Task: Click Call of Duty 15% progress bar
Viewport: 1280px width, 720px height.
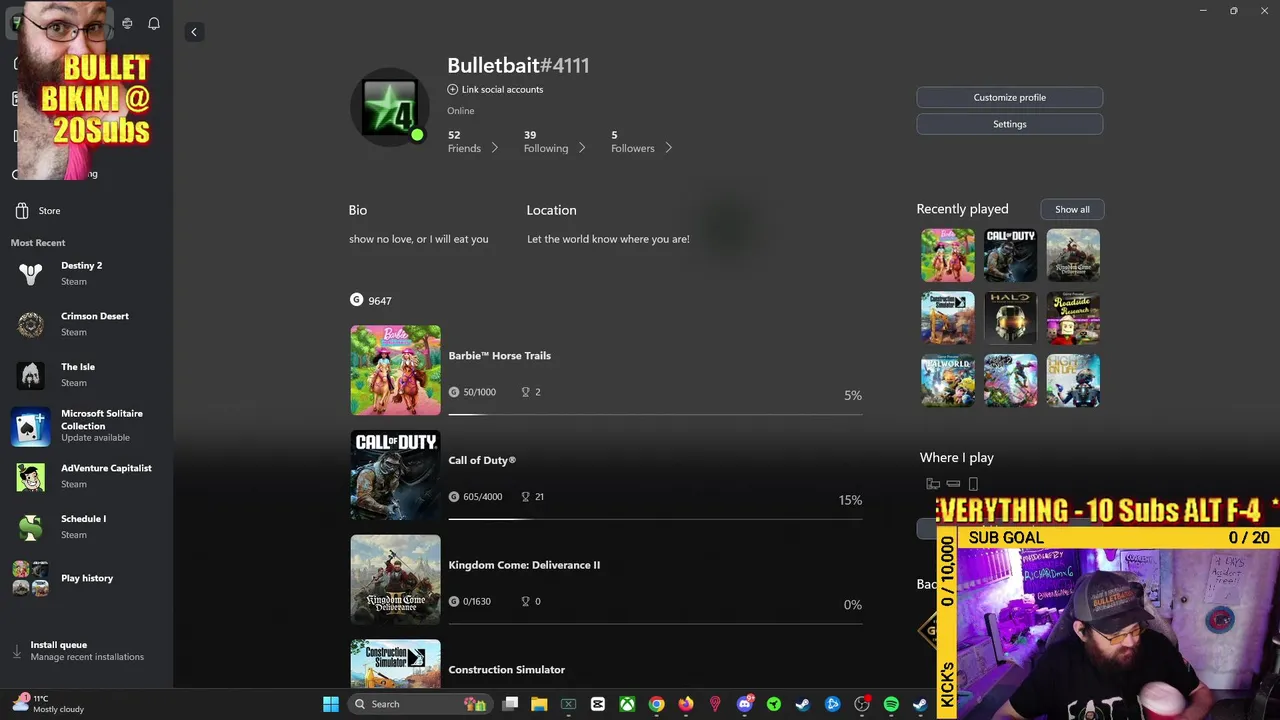Action: click(x=655, y=519)
